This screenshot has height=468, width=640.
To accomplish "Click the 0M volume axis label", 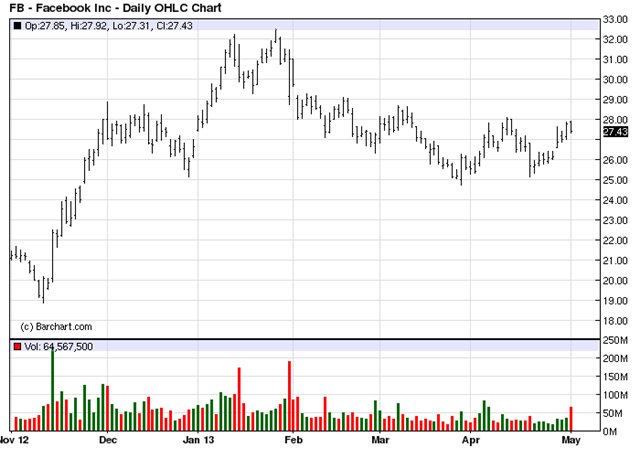I will pyautogui.click(x=610, y=432).
